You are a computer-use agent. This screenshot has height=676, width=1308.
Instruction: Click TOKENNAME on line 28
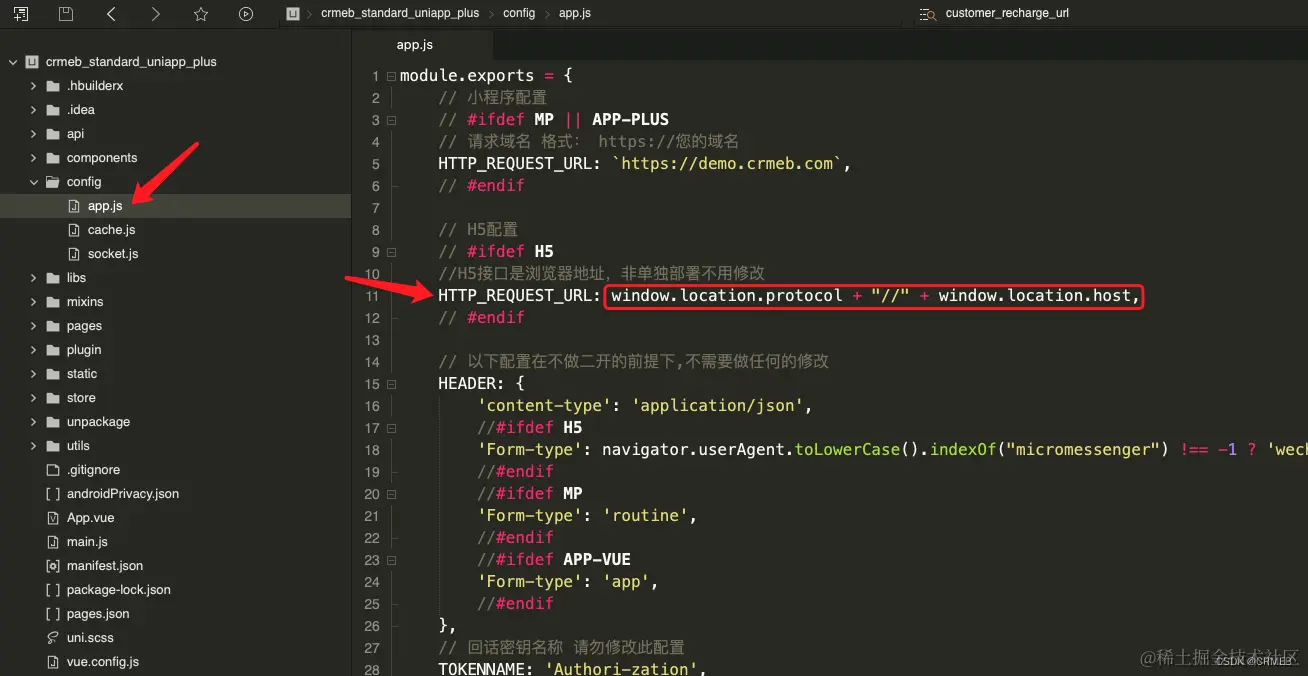[x=482, y=670]
